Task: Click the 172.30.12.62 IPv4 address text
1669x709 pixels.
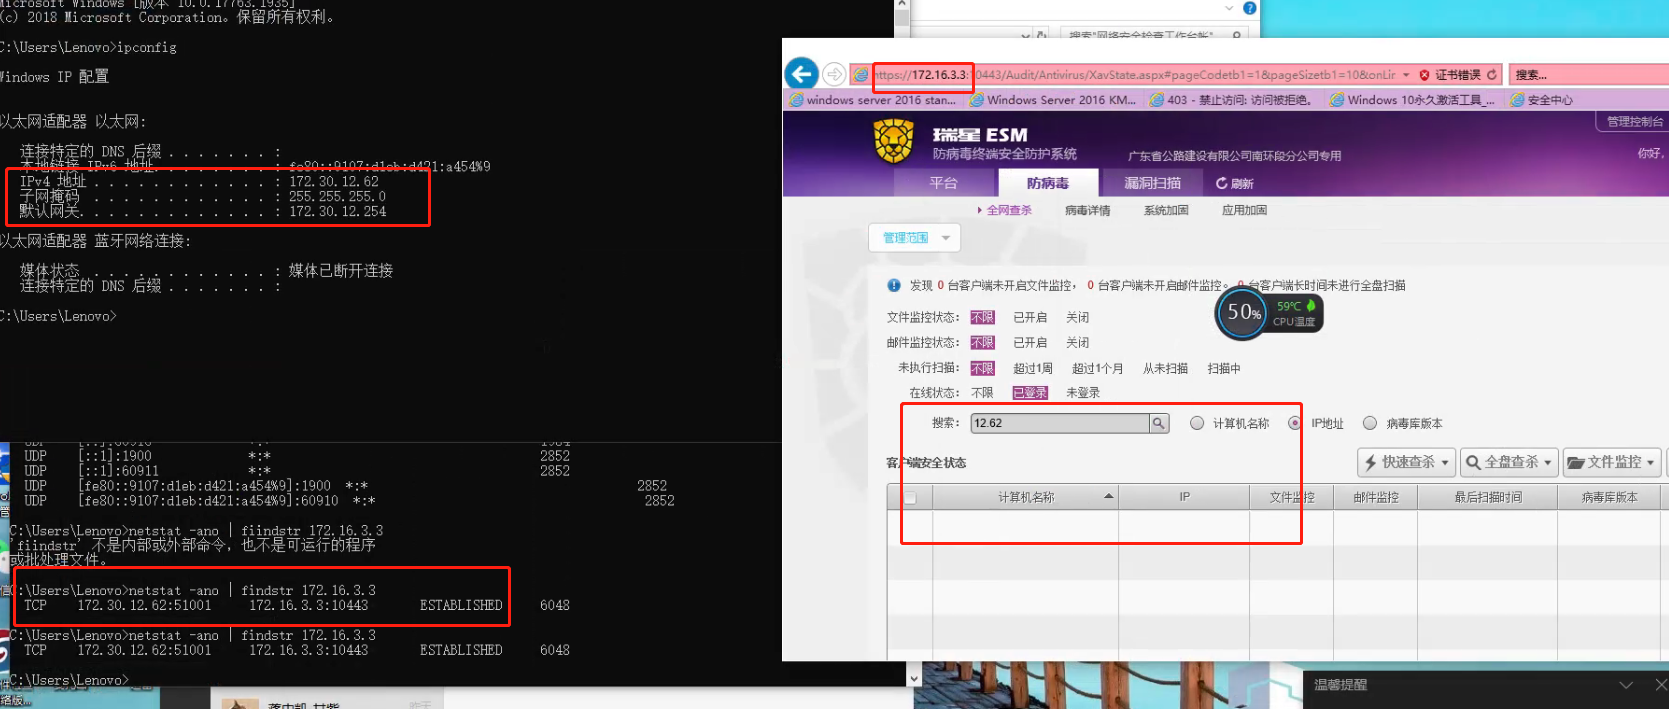Action: 334,182
